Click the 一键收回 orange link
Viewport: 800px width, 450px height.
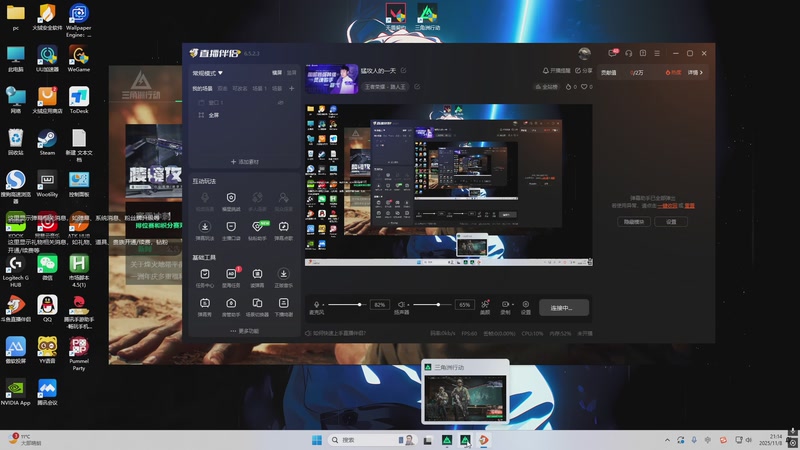coord(667,206)
